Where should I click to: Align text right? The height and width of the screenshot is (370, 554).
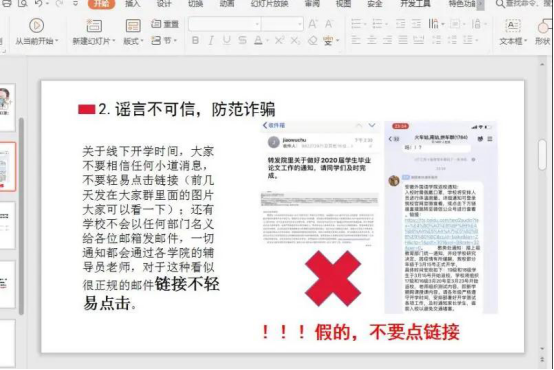[388, 40]
